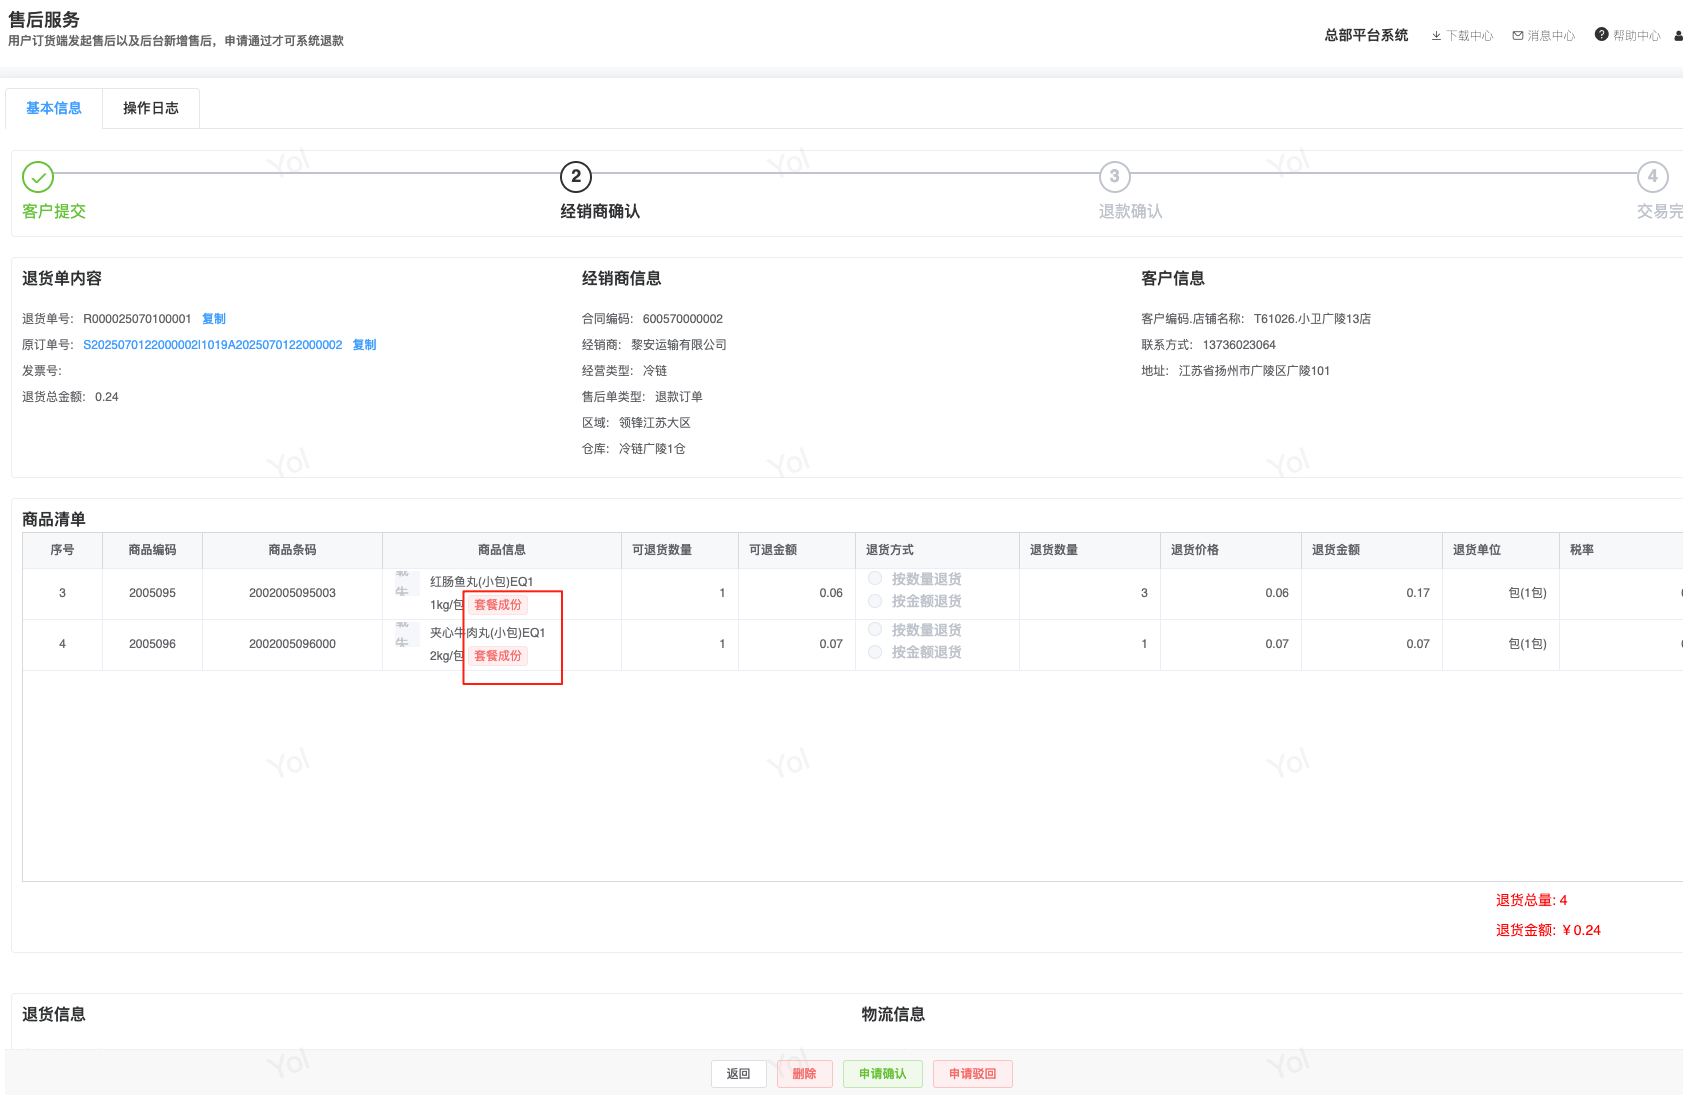
Task: Click the step 4 circle icon
Action: tap(1652, 177)
